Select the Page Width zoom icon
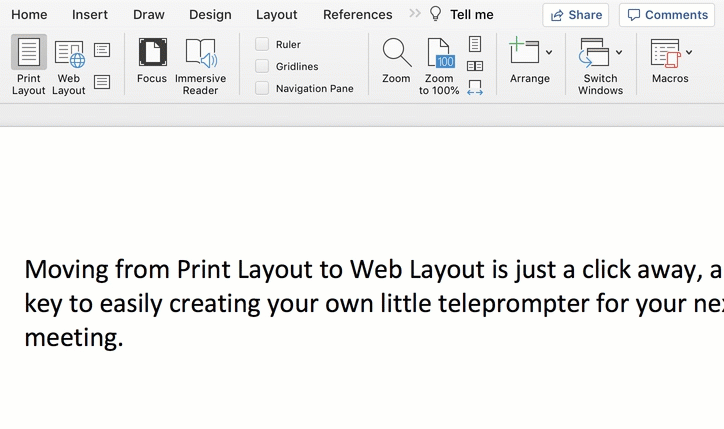724x429 pixels. [475, 88]
